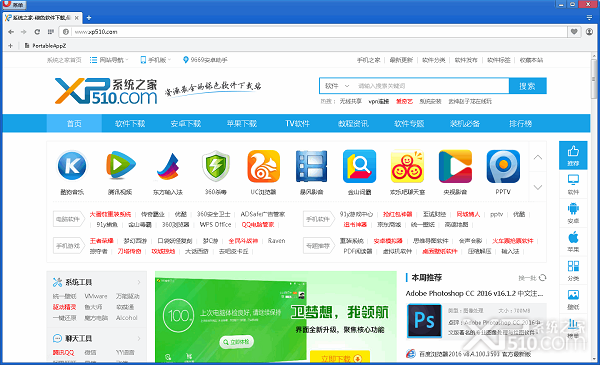Expand the 手机版 dropdown
This screenshot has width=600, height=365.
coord(155,60)
